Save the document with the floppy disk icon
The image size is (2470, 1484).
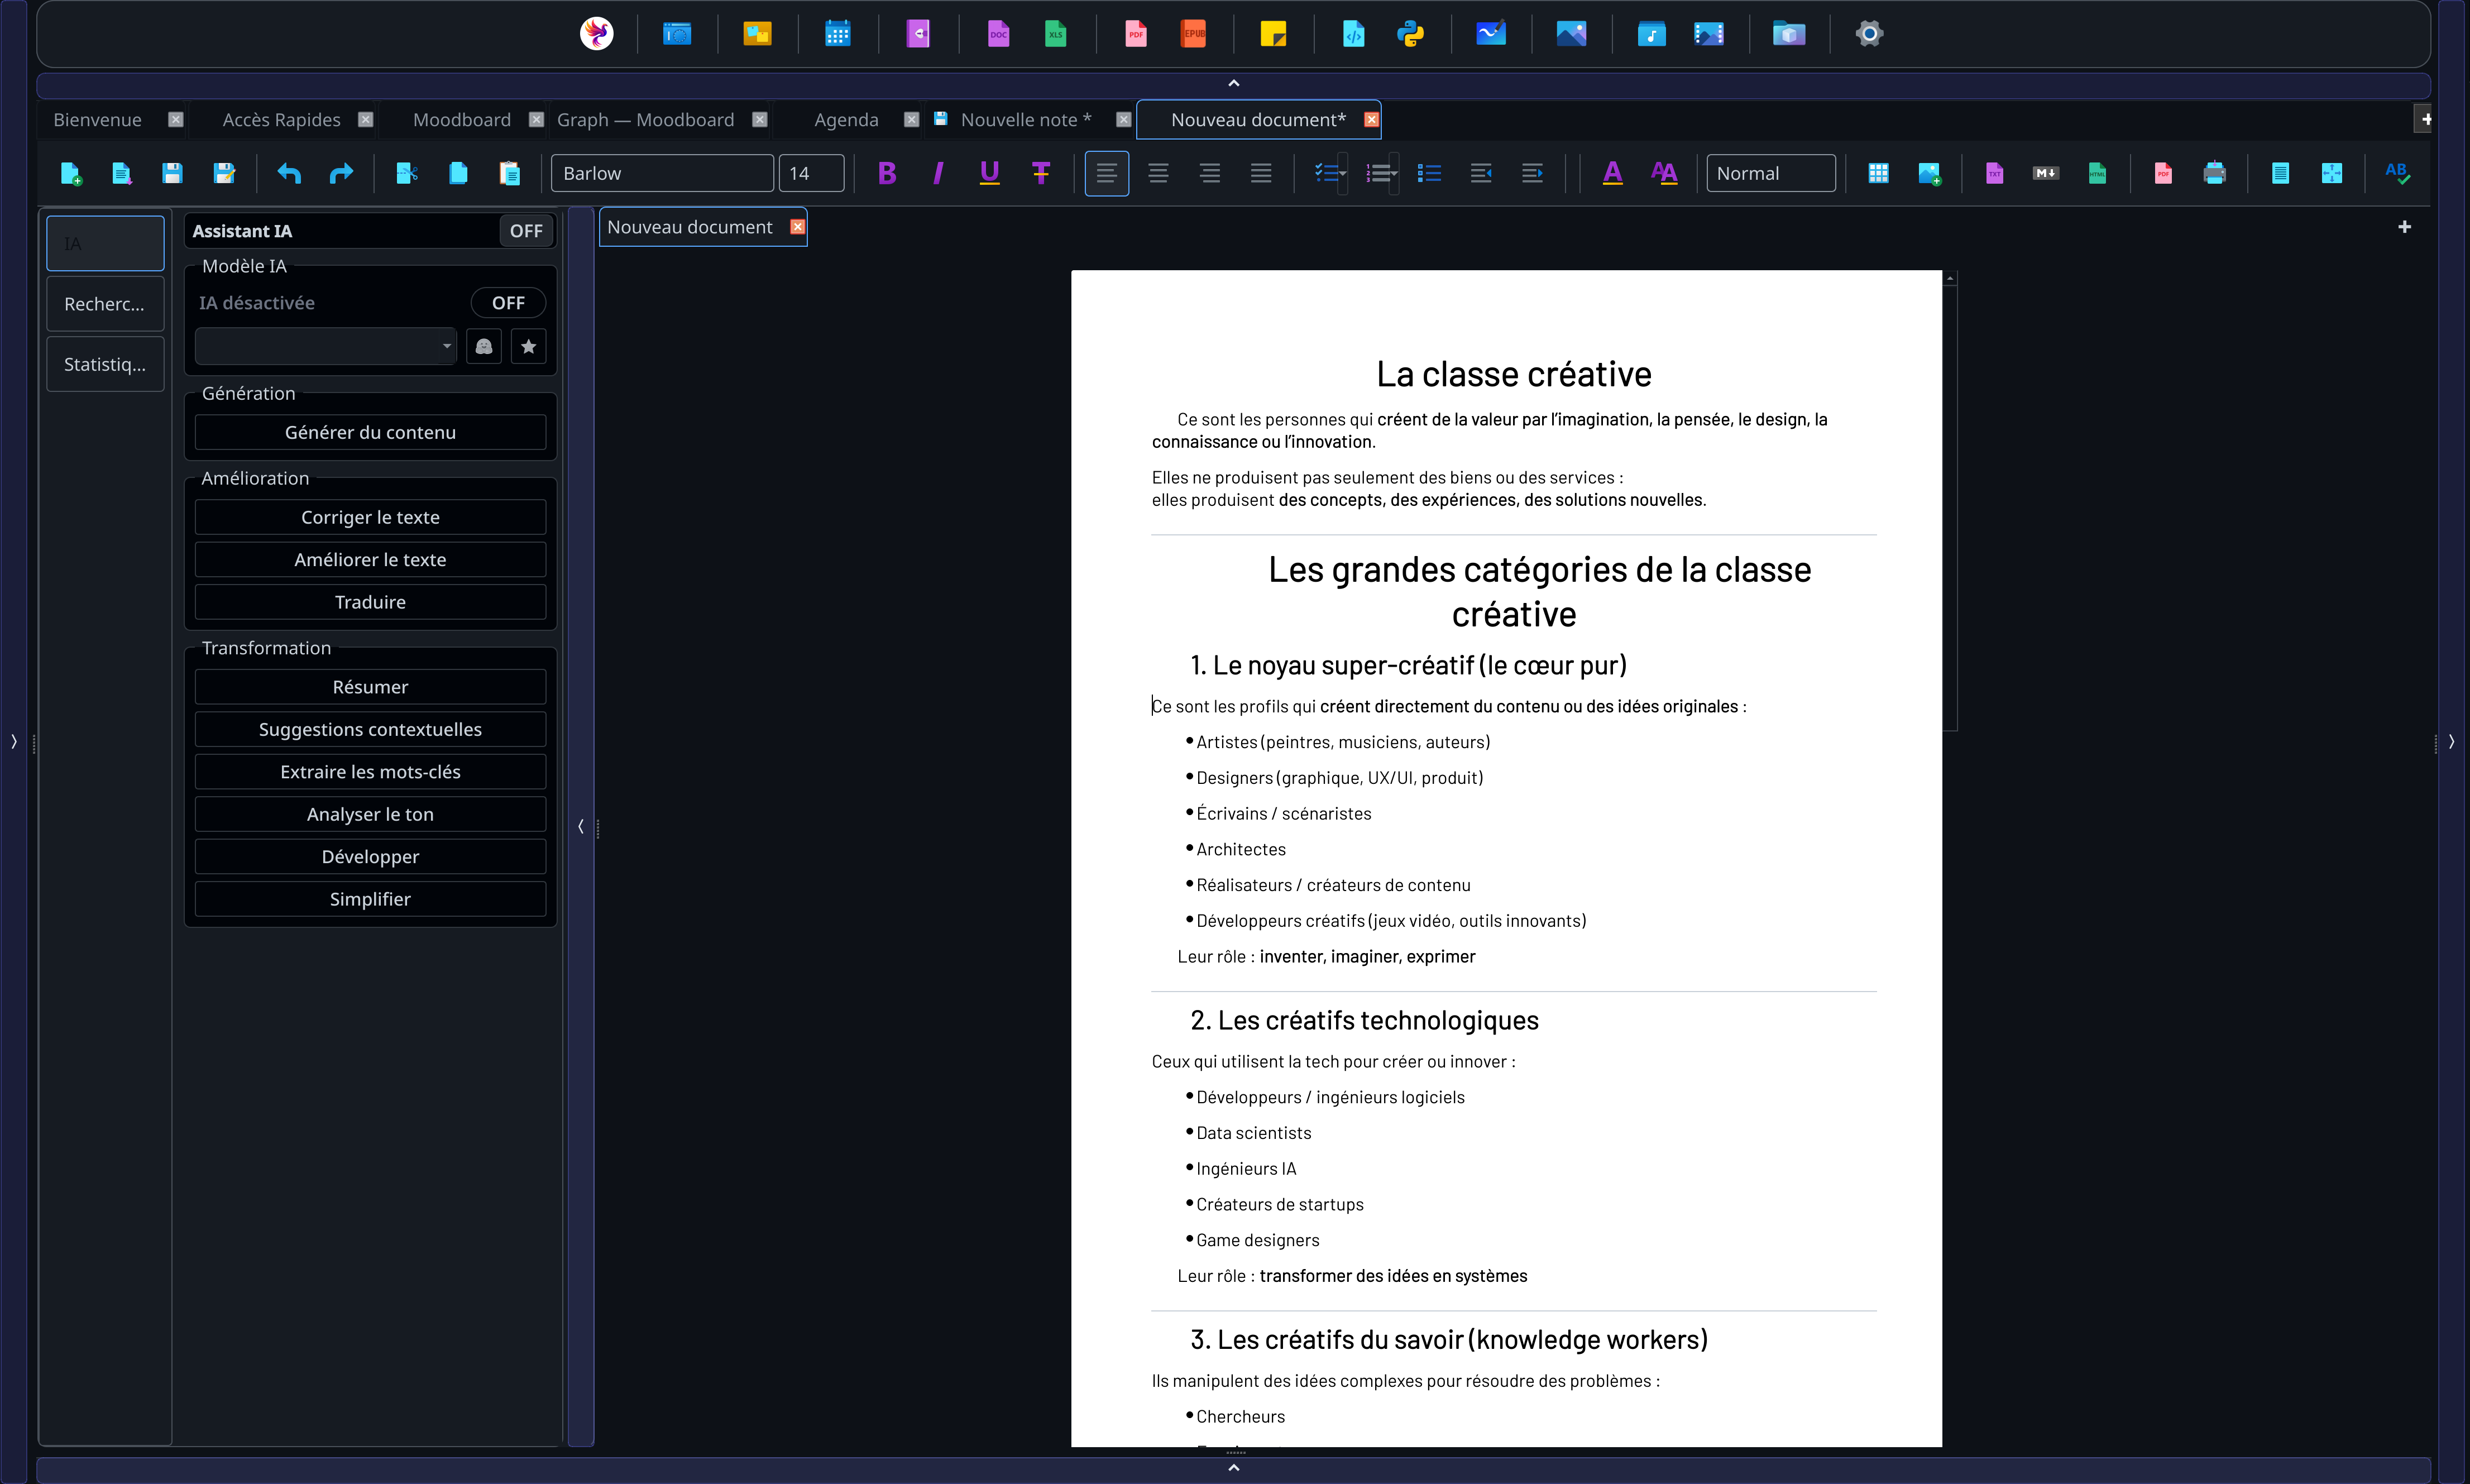tap(172, 174)
